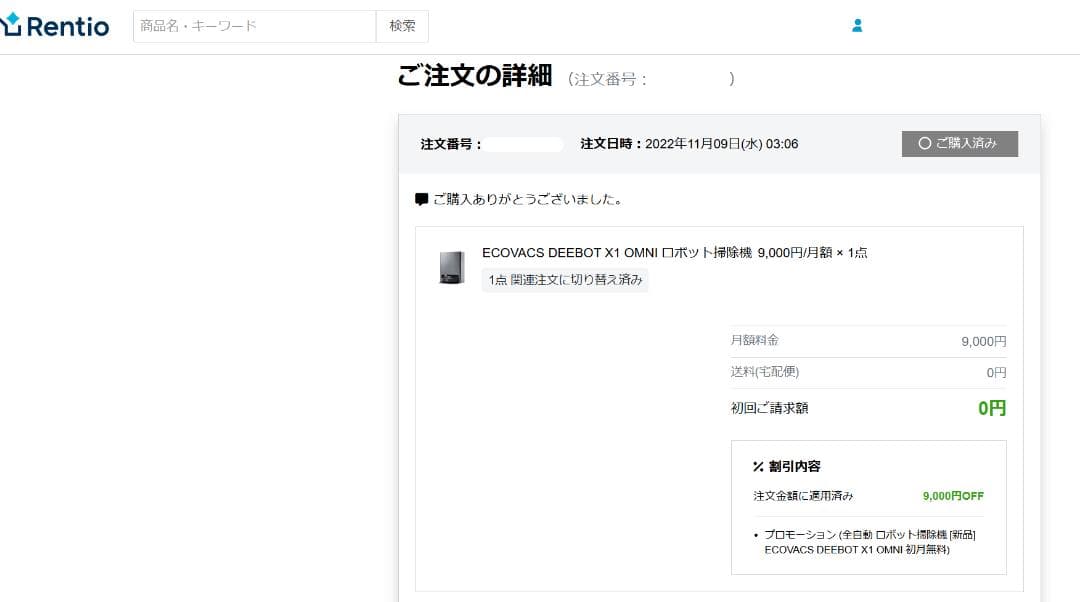
Task: Click the Rentio logo house icon
Action: pos(10,25)
